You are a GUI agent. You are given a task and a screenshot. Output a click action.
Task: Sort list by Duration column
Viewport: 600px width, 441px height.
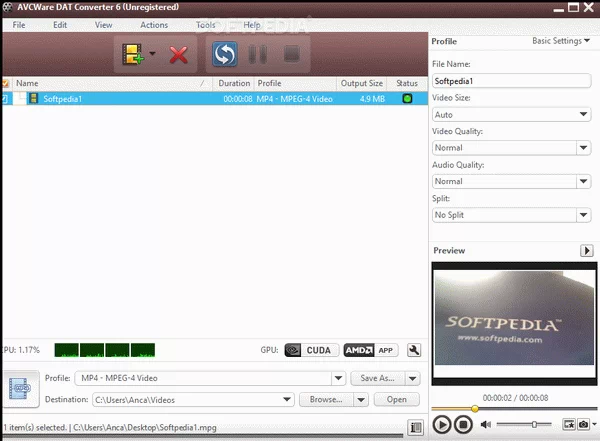click(234, 83)
